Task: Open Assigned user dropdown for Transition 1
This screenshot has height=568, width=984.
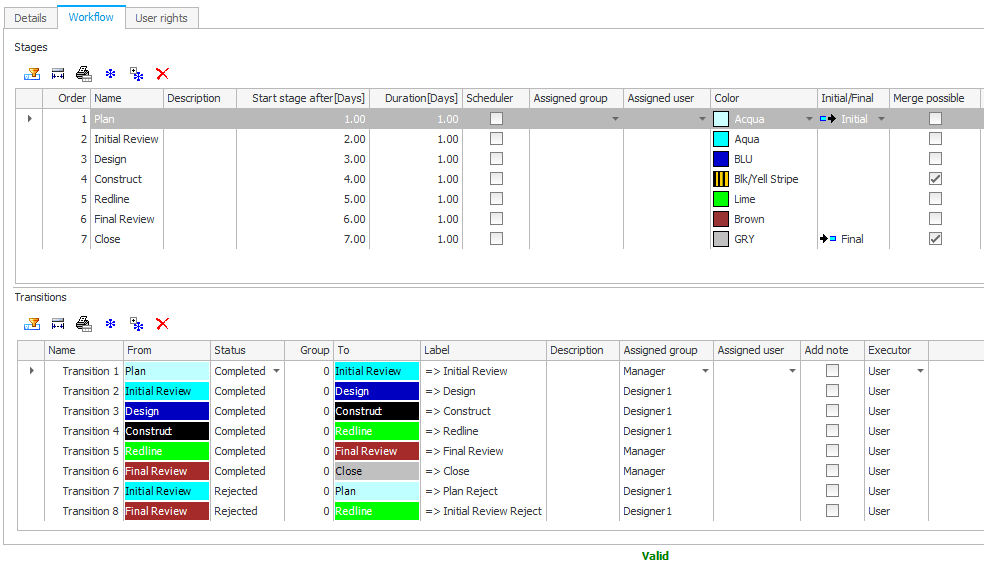Action: pos(792,371)
